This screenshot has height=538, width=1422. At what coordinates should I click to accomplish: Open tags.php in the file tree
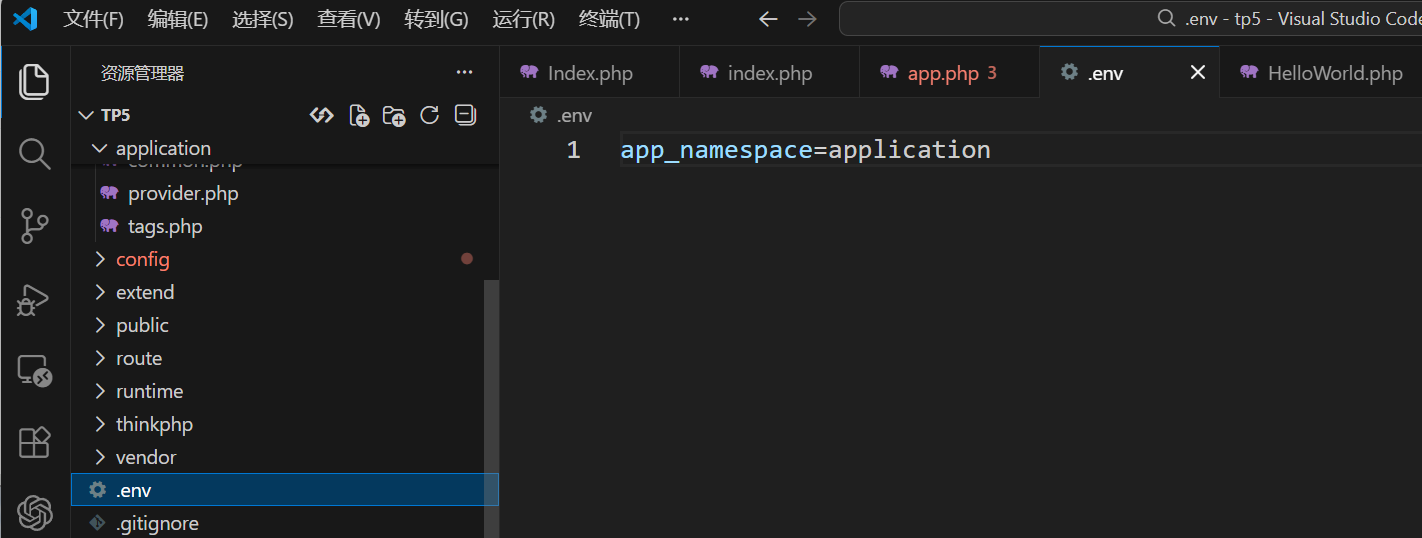[165, 226]
